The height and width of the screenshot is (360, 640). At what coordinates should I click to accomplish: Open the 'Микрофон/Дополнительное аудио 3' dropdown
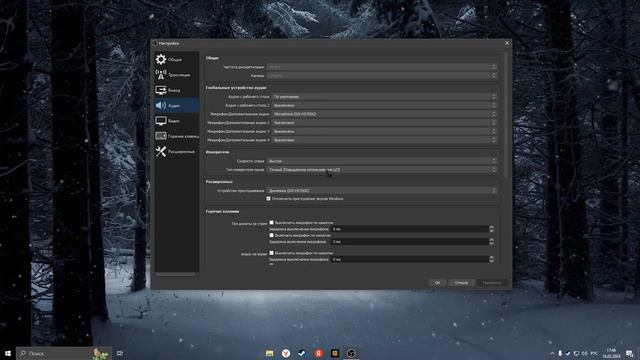coord(384,131)
